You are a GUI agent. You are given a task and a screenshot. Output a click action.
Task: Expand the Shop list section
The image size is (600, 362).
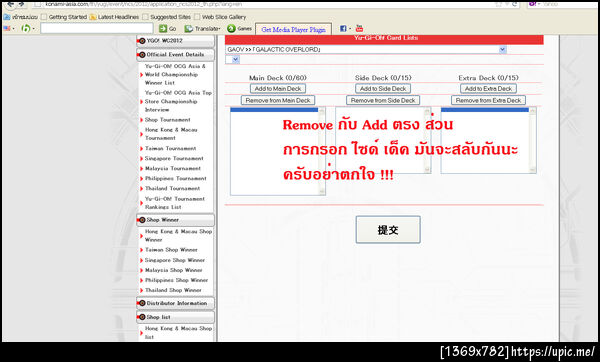click(175, 317)
